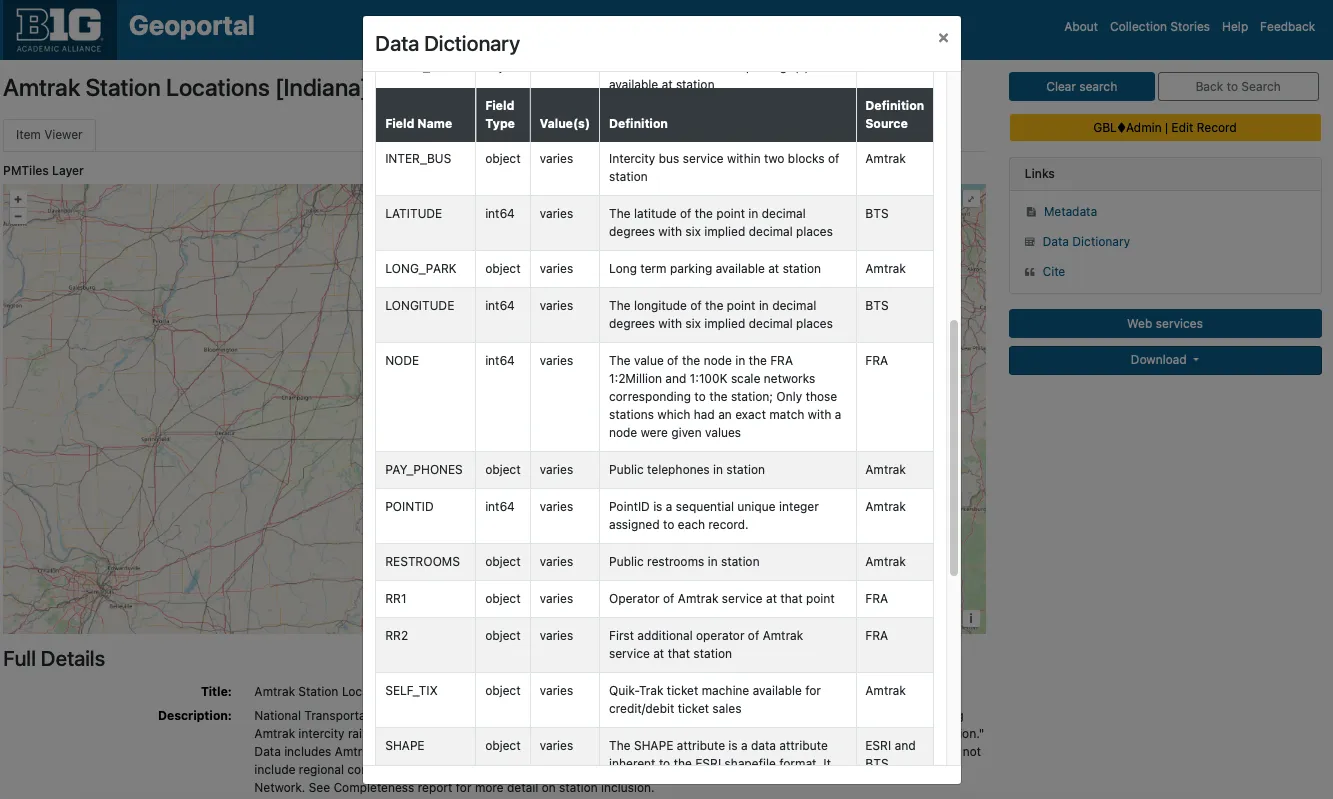The image size is (1333, 799).
Task: Open the Feedback link
Action: 1287,27
